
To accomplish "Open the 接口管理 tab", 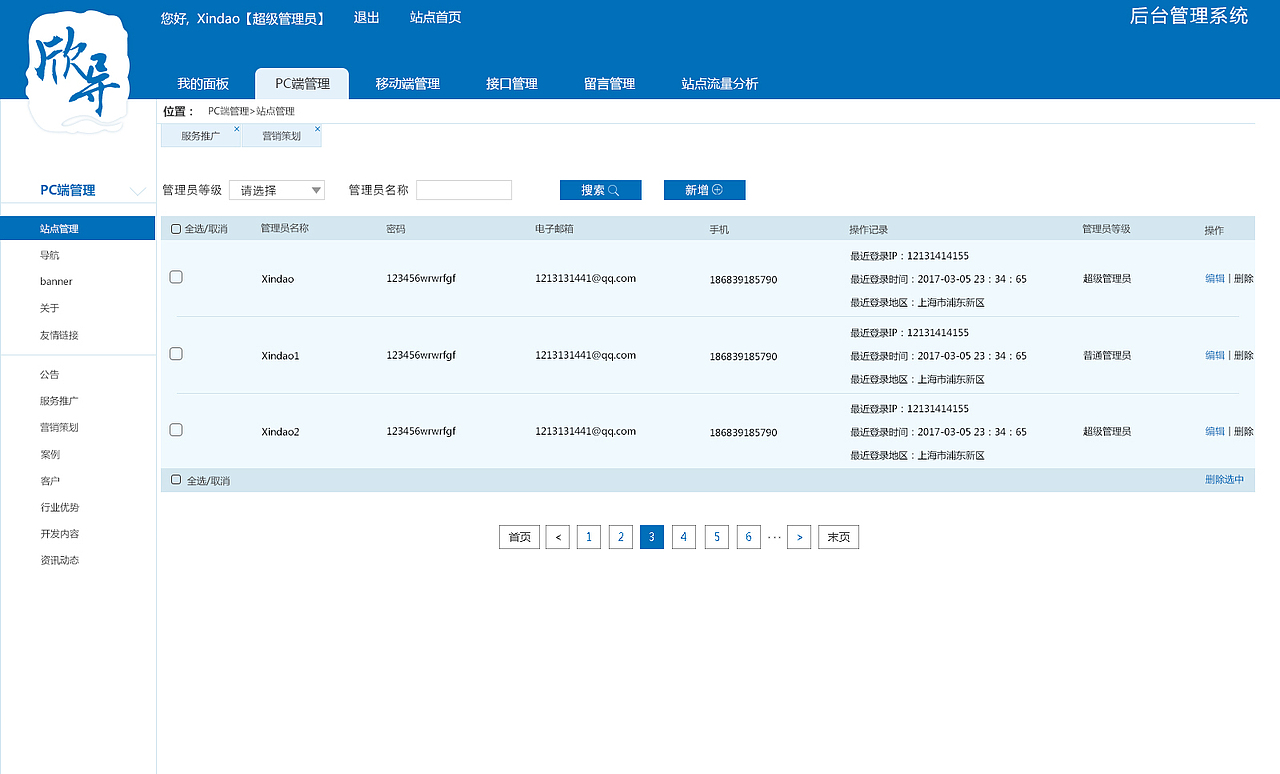I will (512, 84).
